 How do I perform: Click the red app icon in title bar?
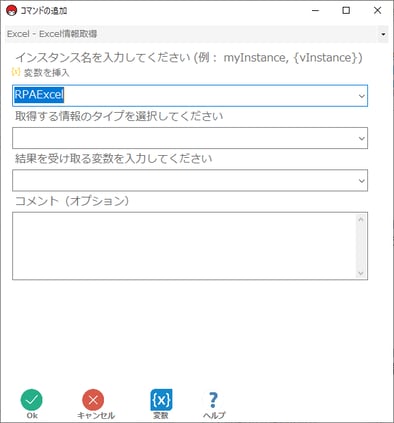coord(11,11)
